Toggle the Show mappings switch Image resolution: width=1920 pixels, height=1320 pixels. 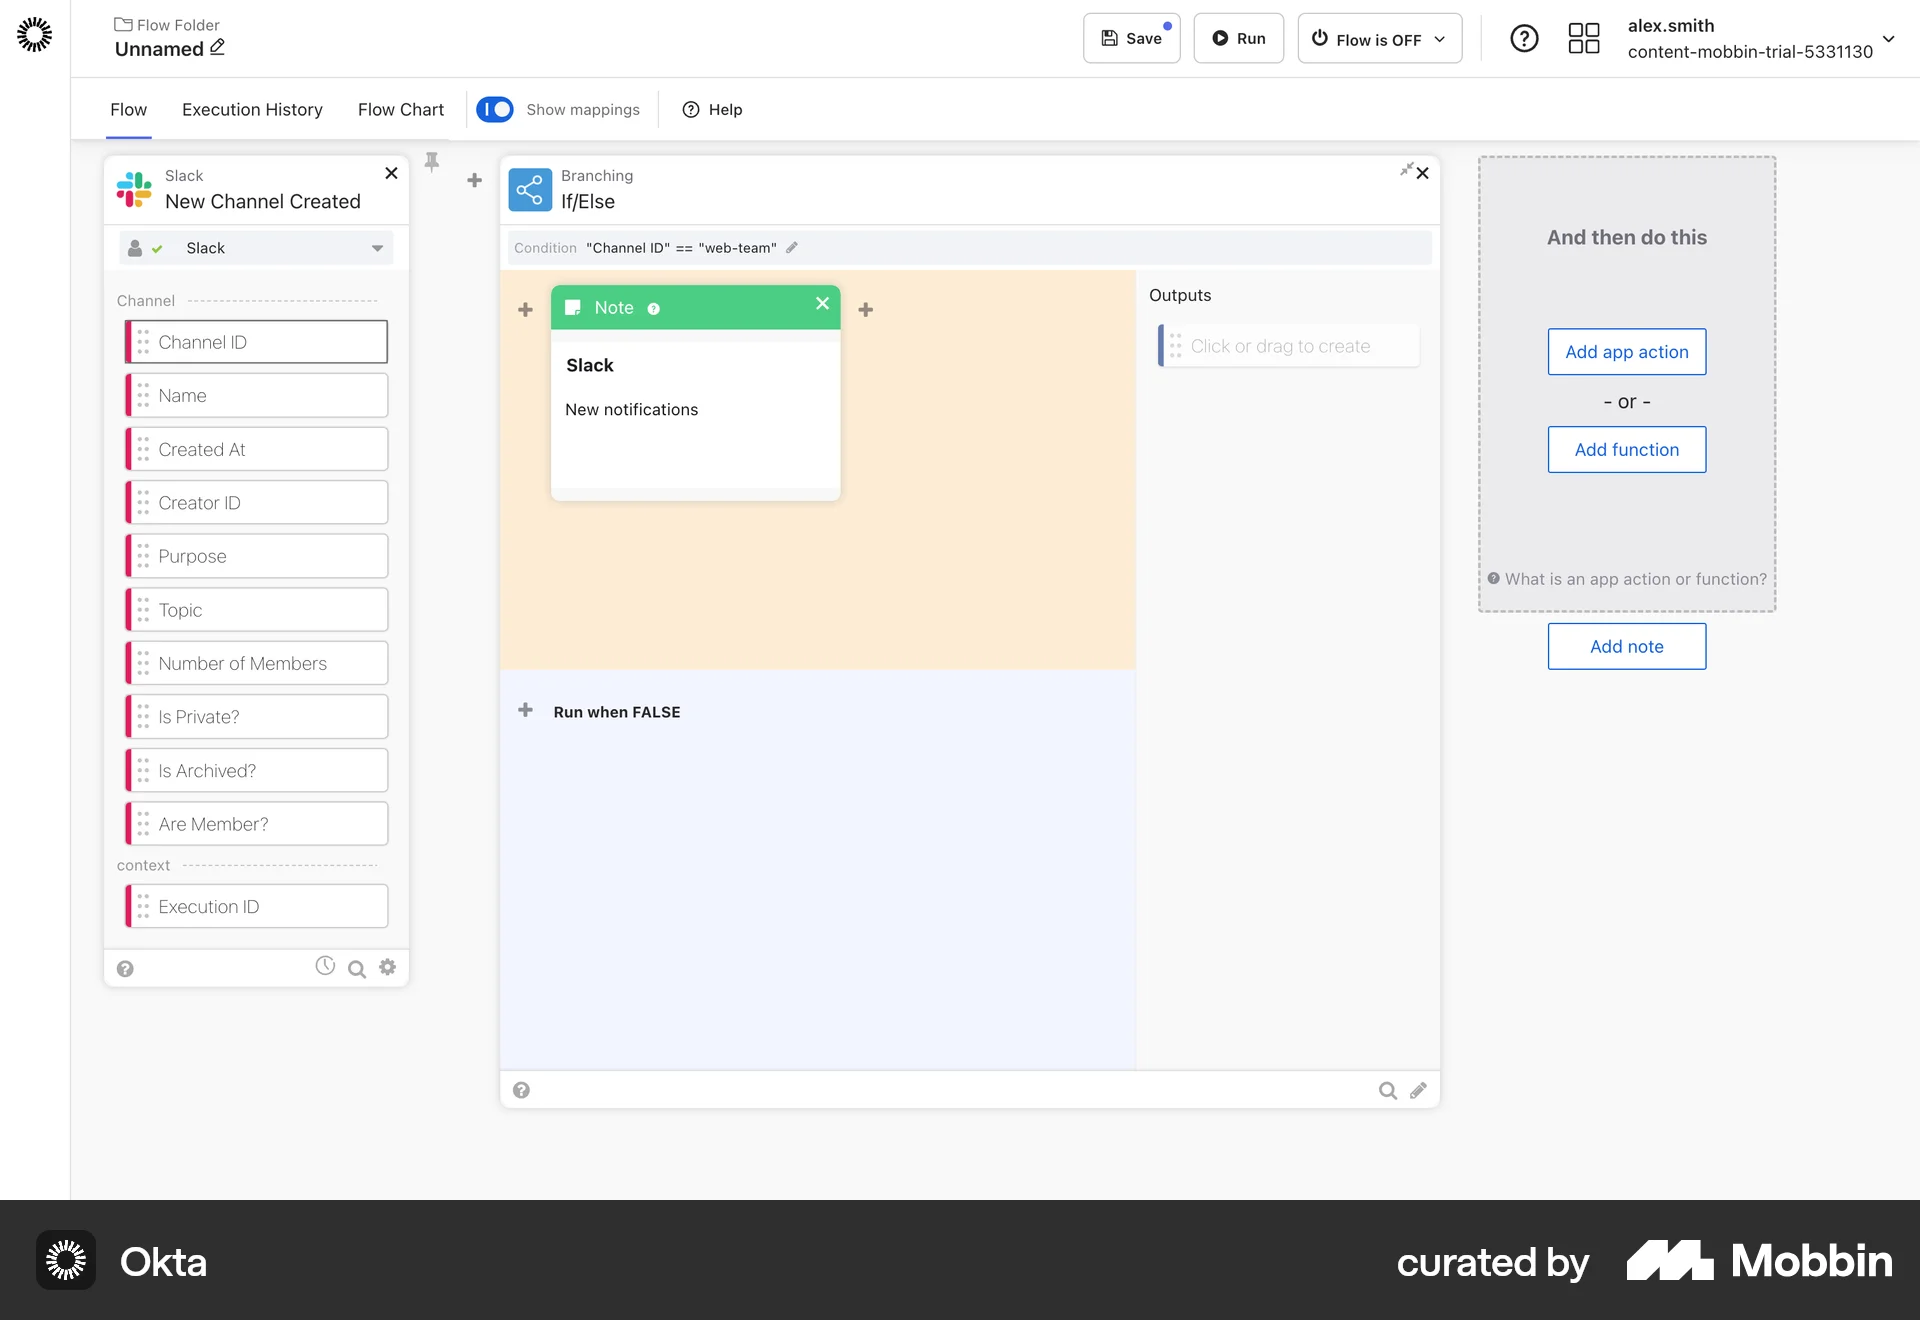[x=495, y=109]
